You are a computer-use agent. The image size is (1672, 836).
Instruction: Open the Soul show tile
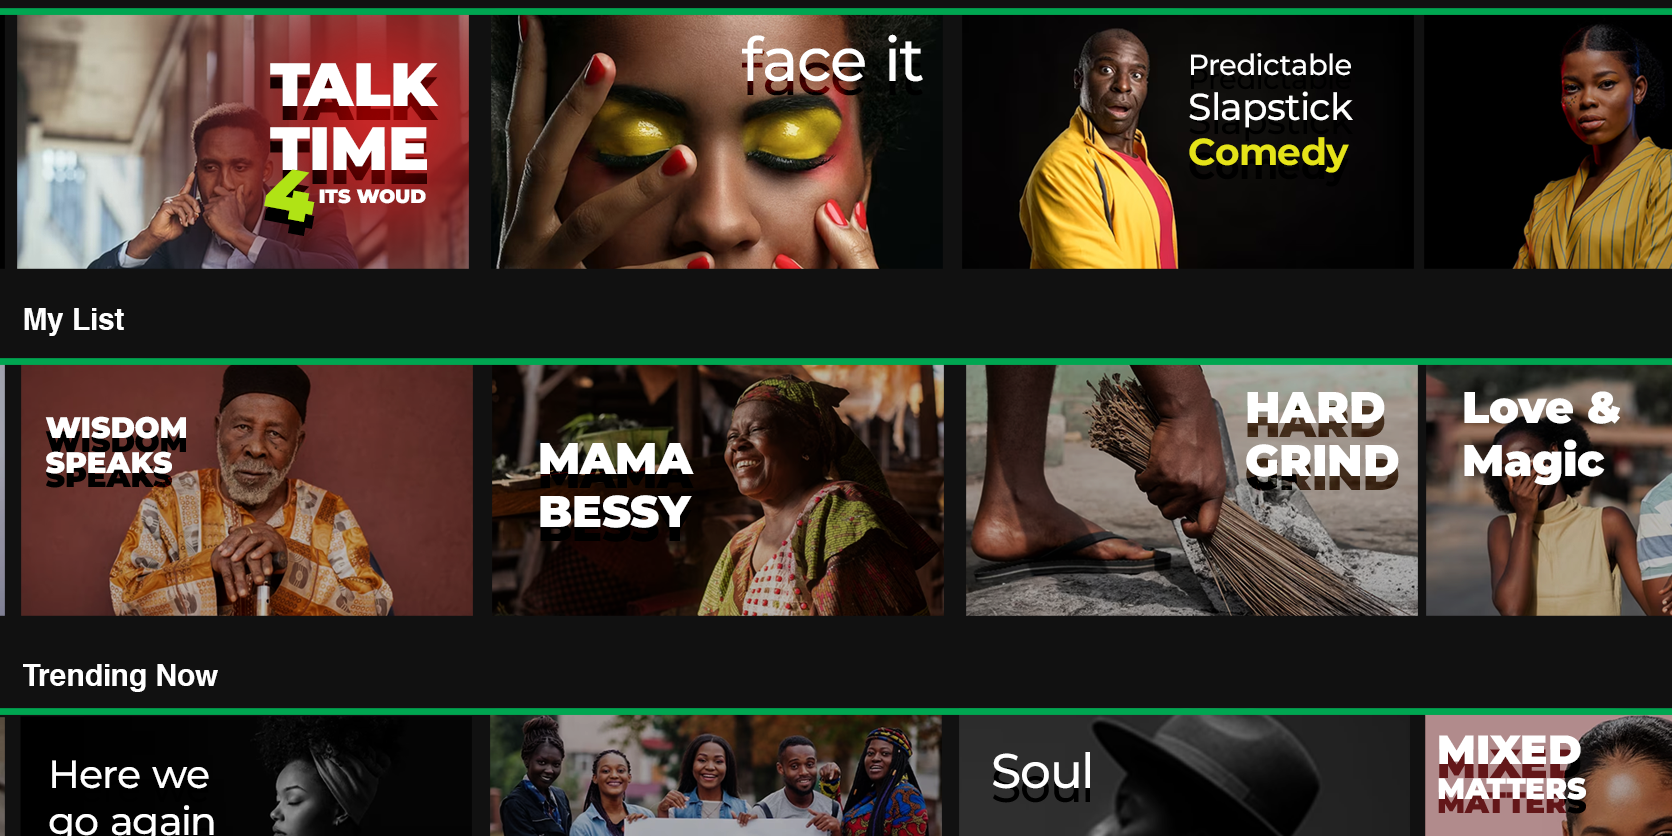(1185, 776)
